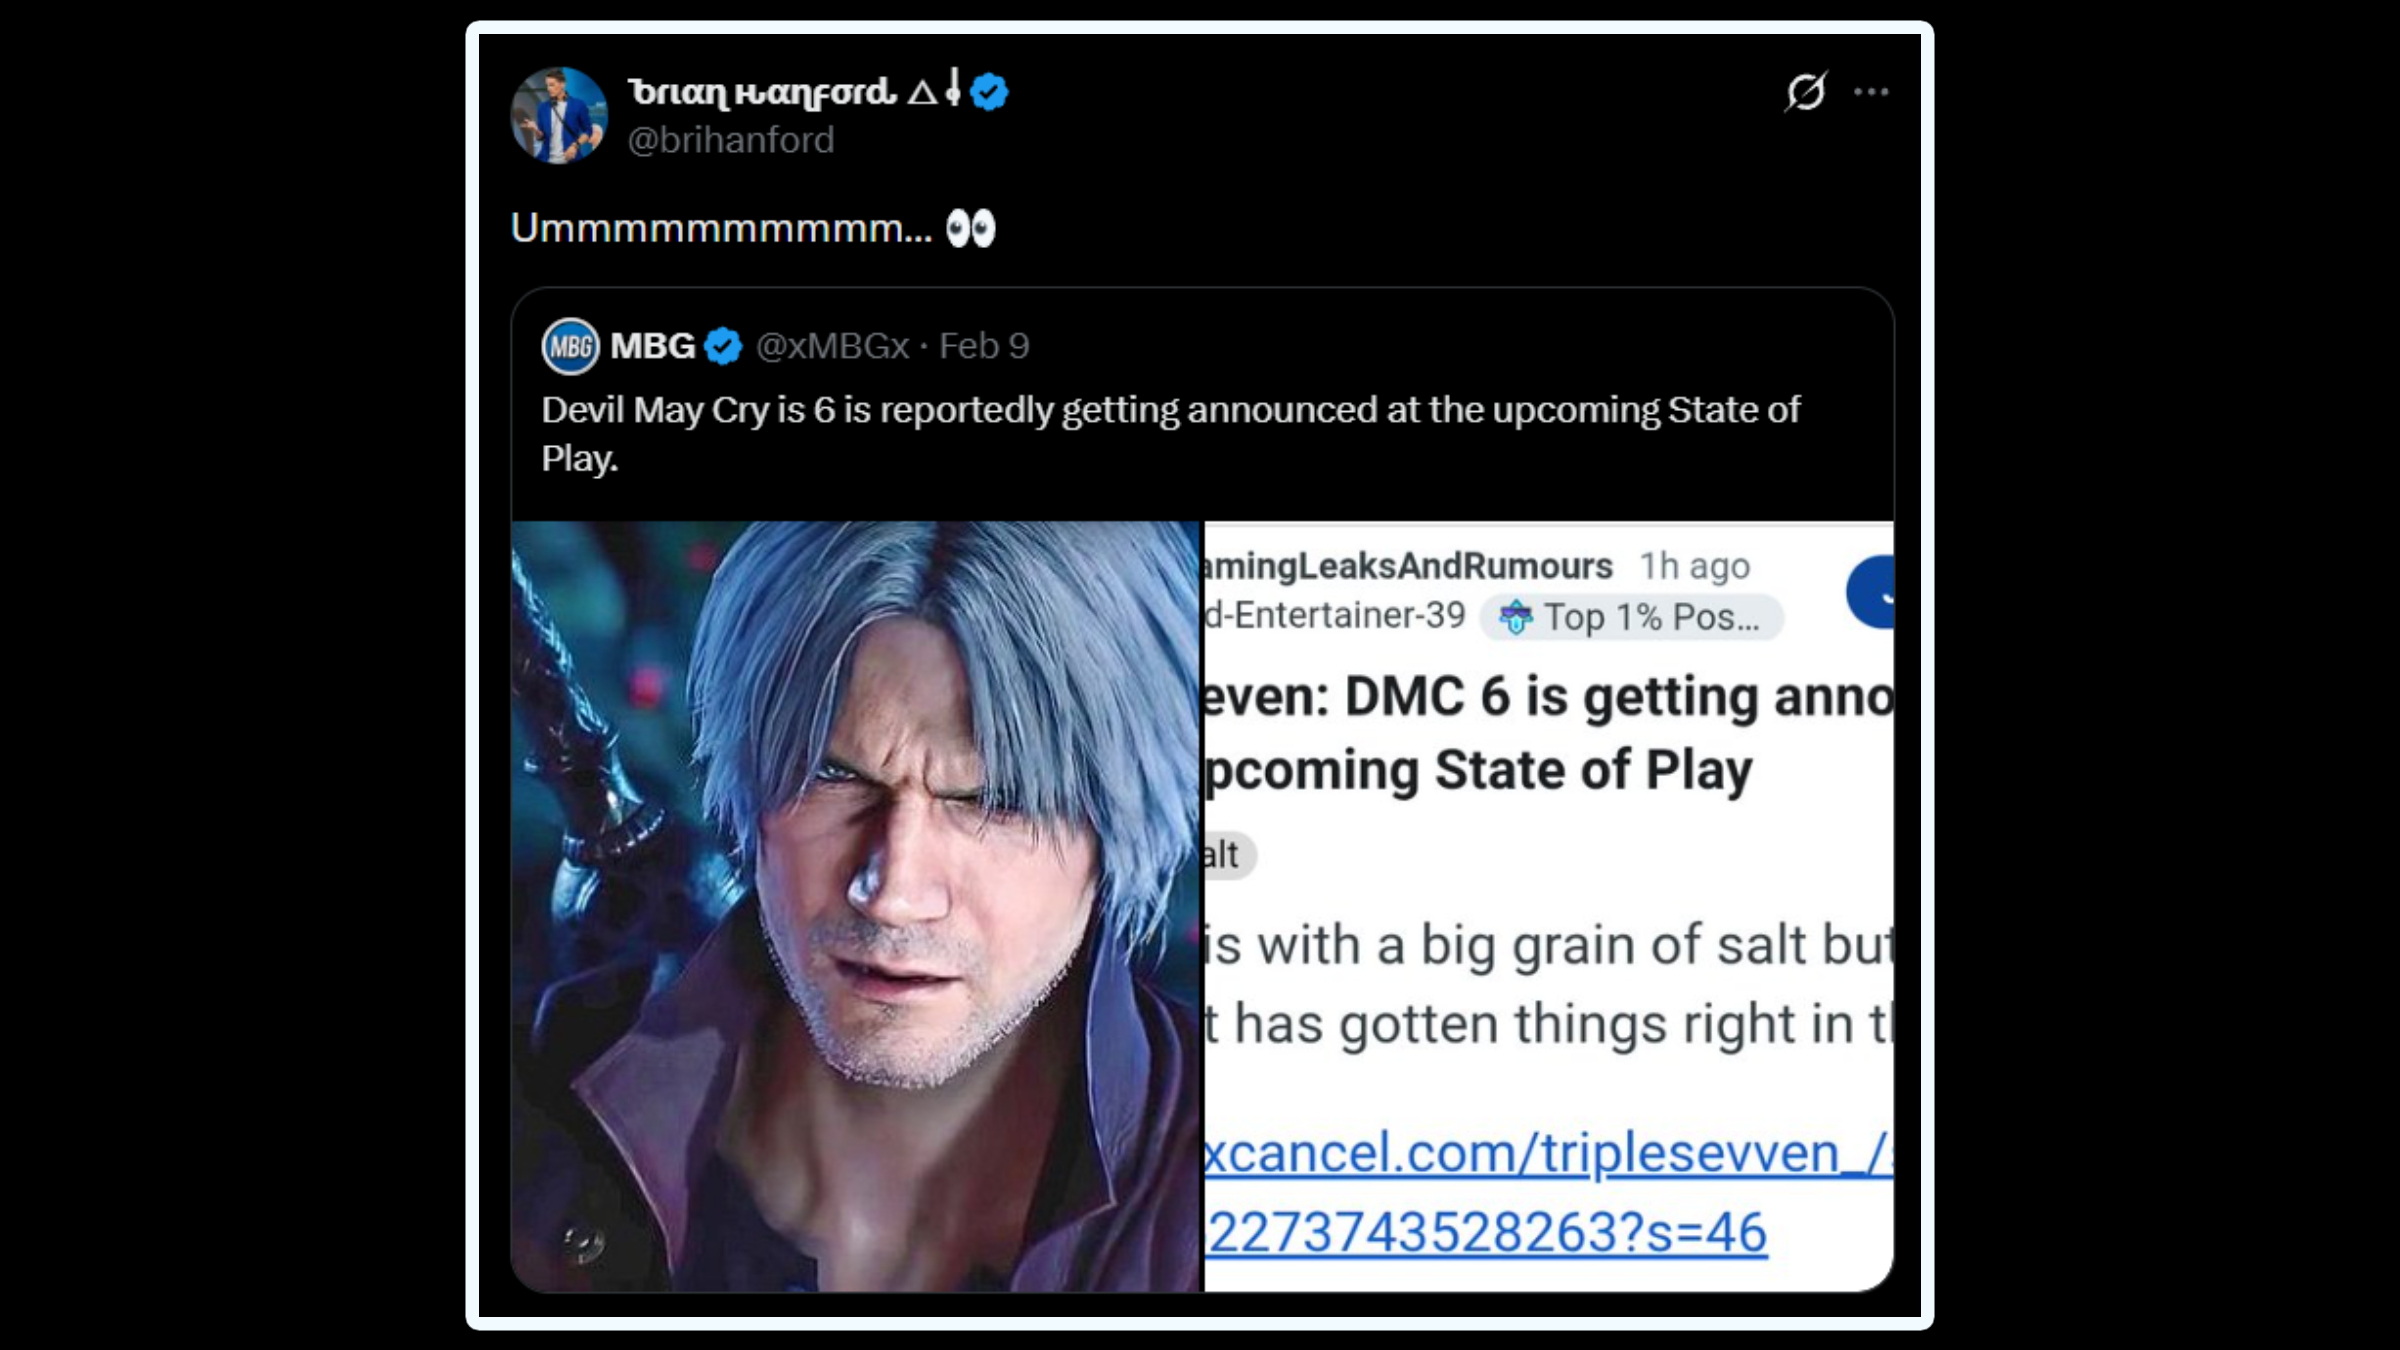This screenshot has width=2400, height=1350.
Task: Click the Grok slashed-circle icon
Action: click(x=1806, y=92)
